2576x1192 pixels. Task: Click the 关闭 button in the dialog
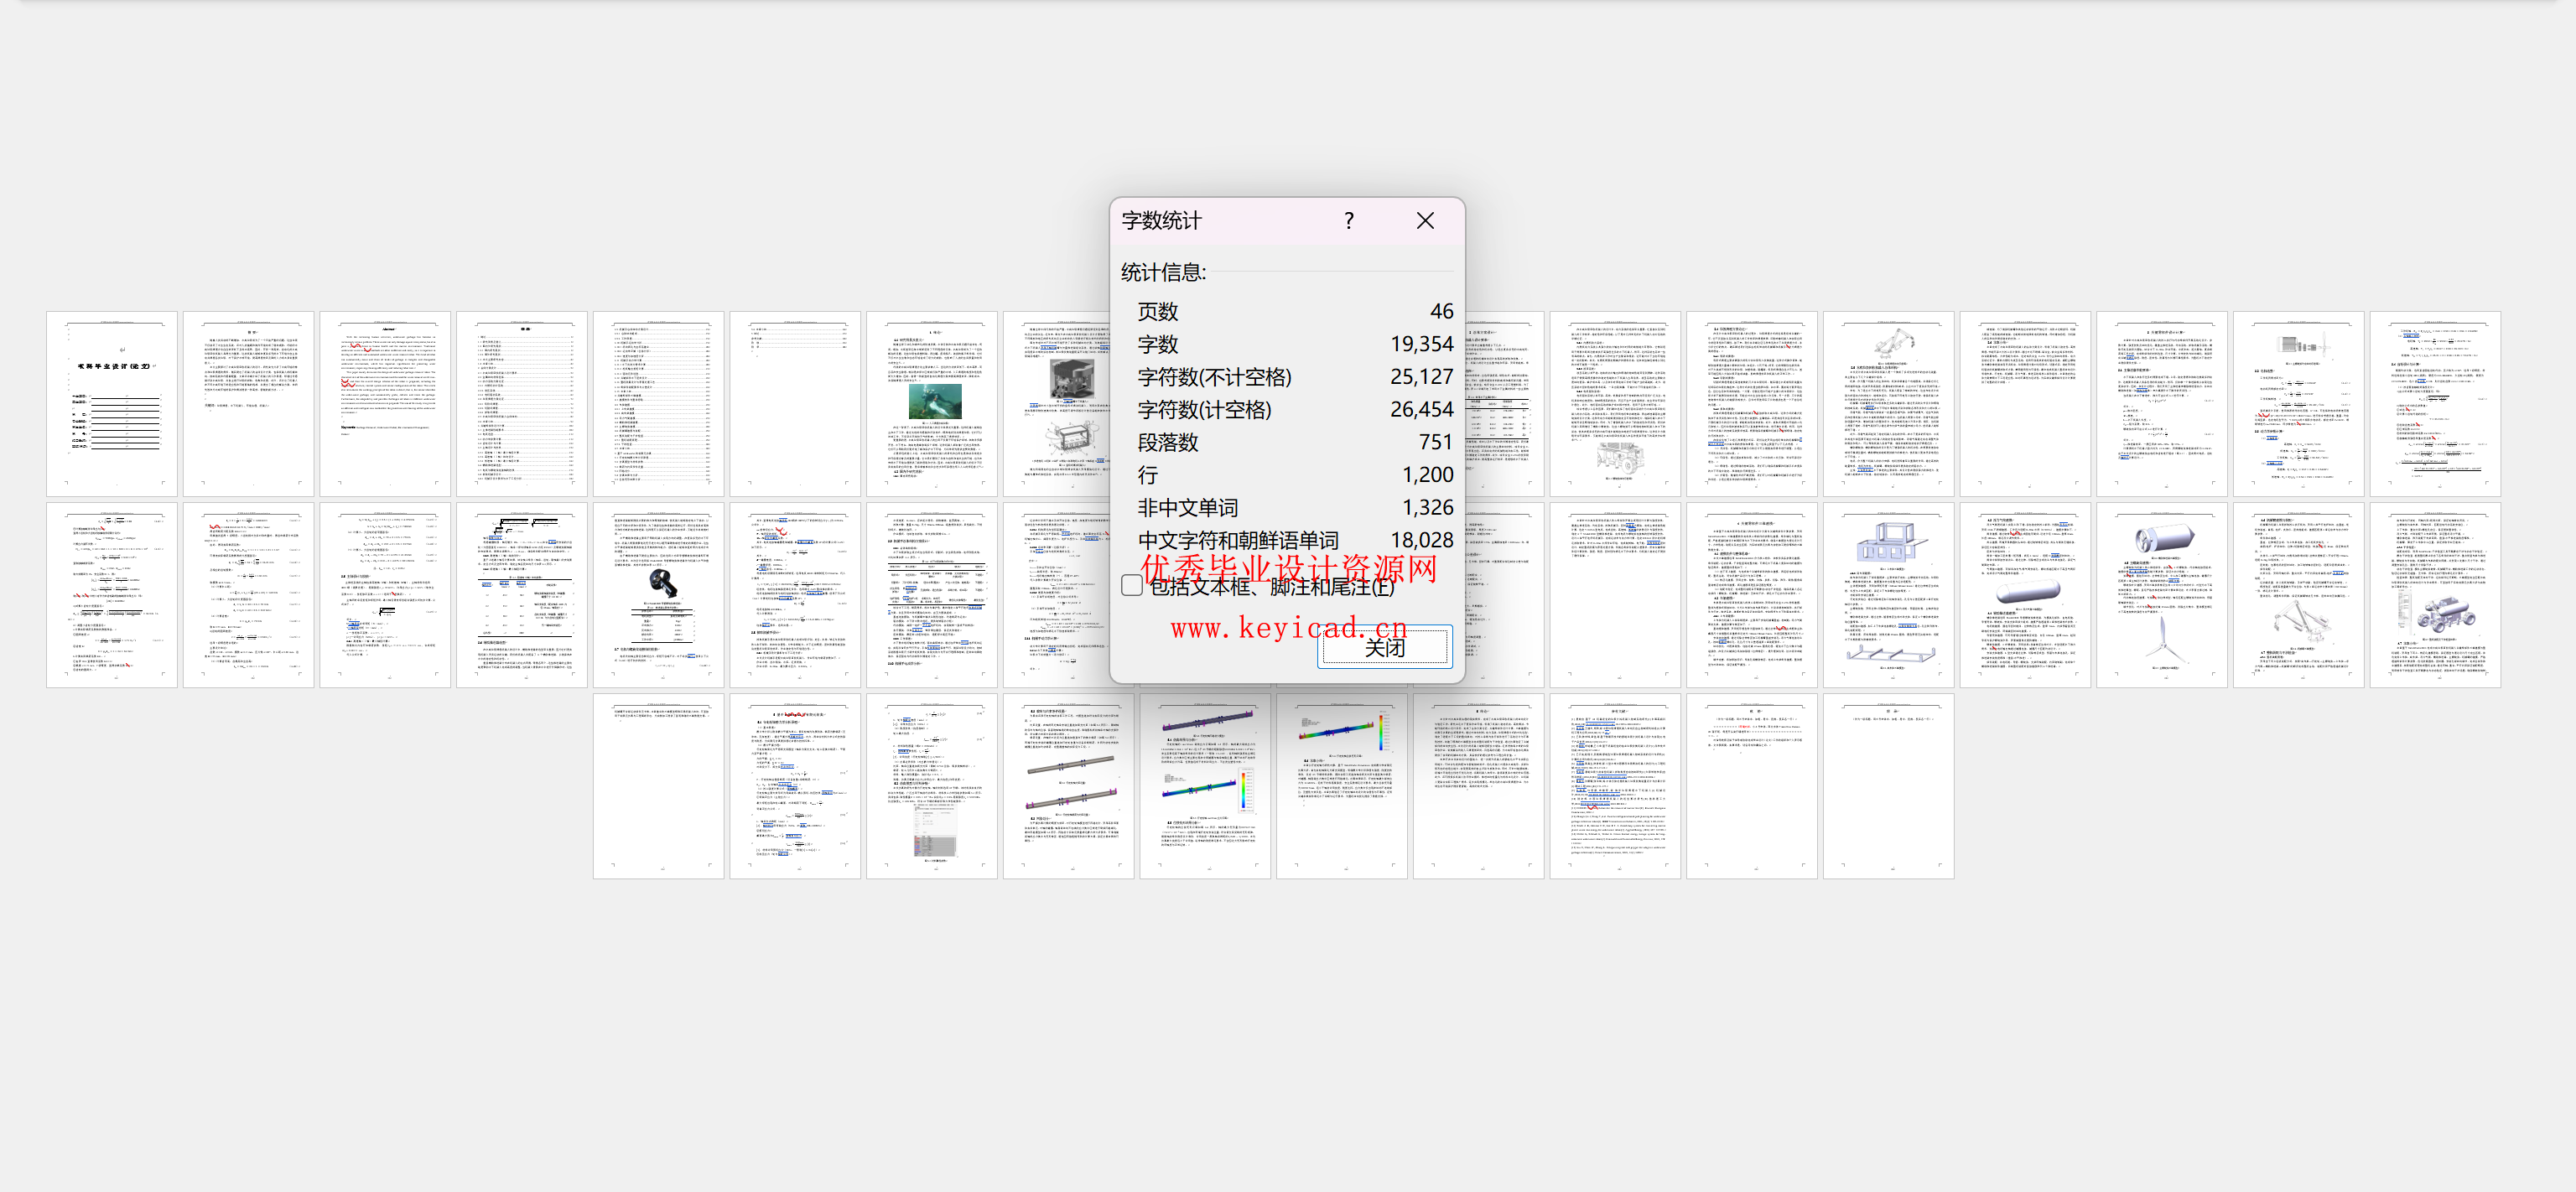1385,646
